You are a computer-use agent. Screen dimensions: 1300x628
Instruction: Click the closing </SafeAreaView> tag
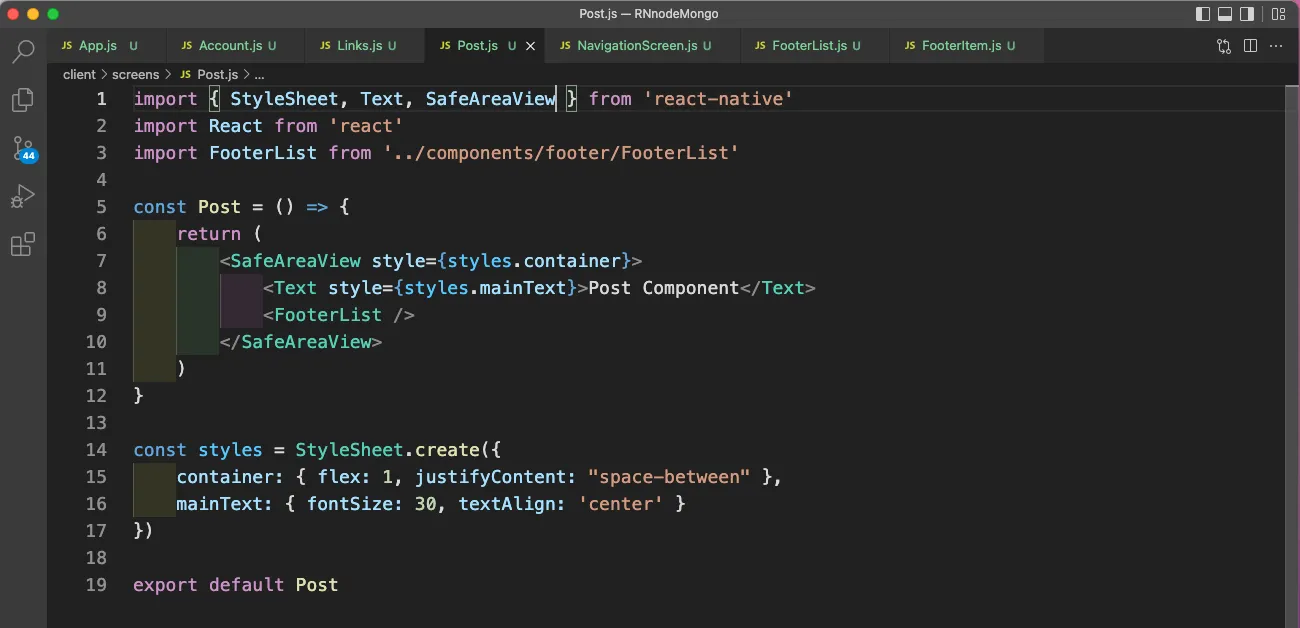click(301, 342)
